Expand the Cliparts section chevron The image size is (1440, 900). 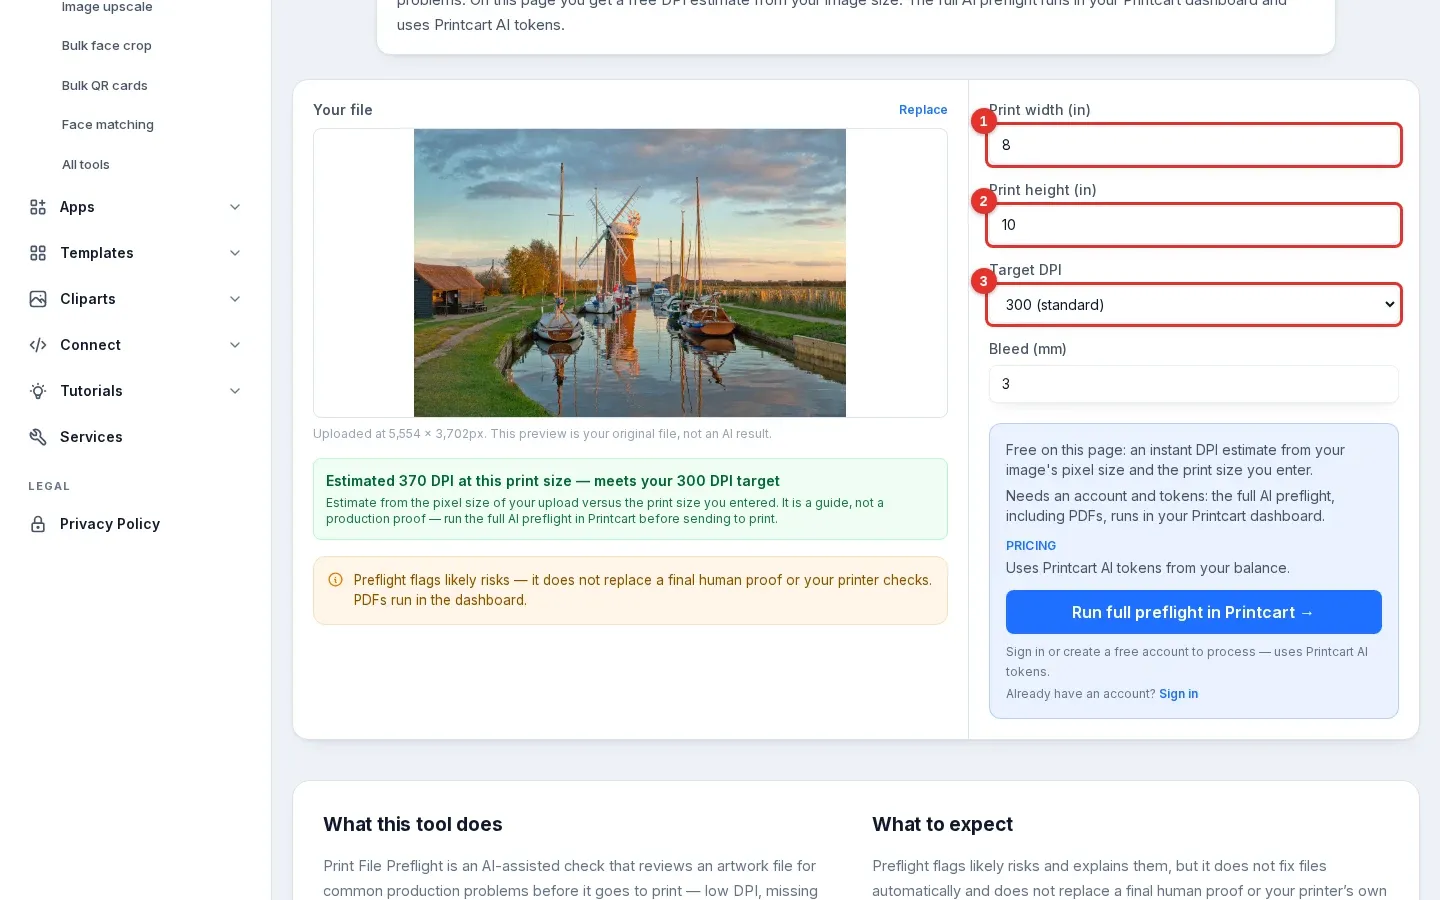coord(235,299)
